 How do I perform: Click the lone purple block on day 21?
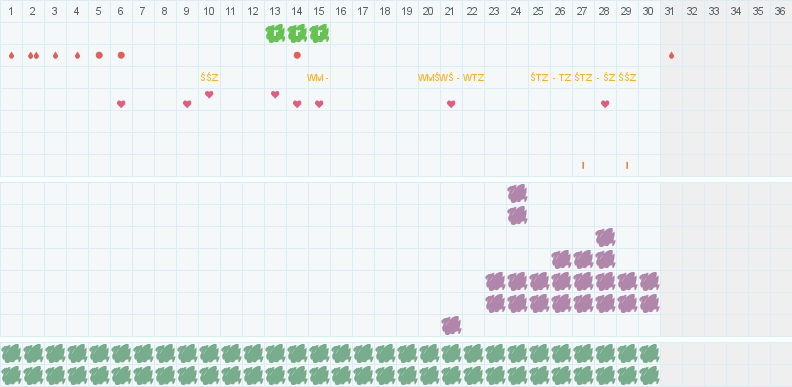(452, 326)
